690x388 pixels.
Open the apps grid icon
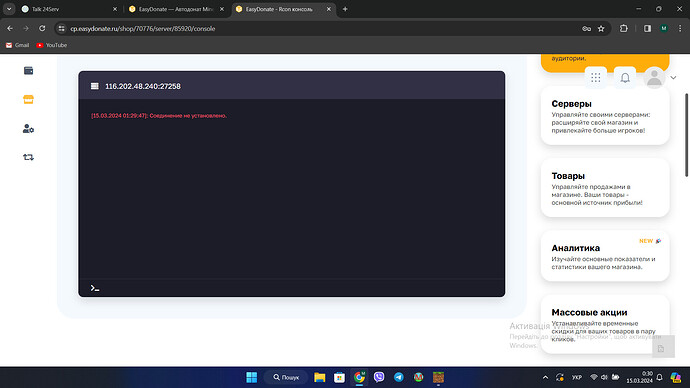[595, 78]
